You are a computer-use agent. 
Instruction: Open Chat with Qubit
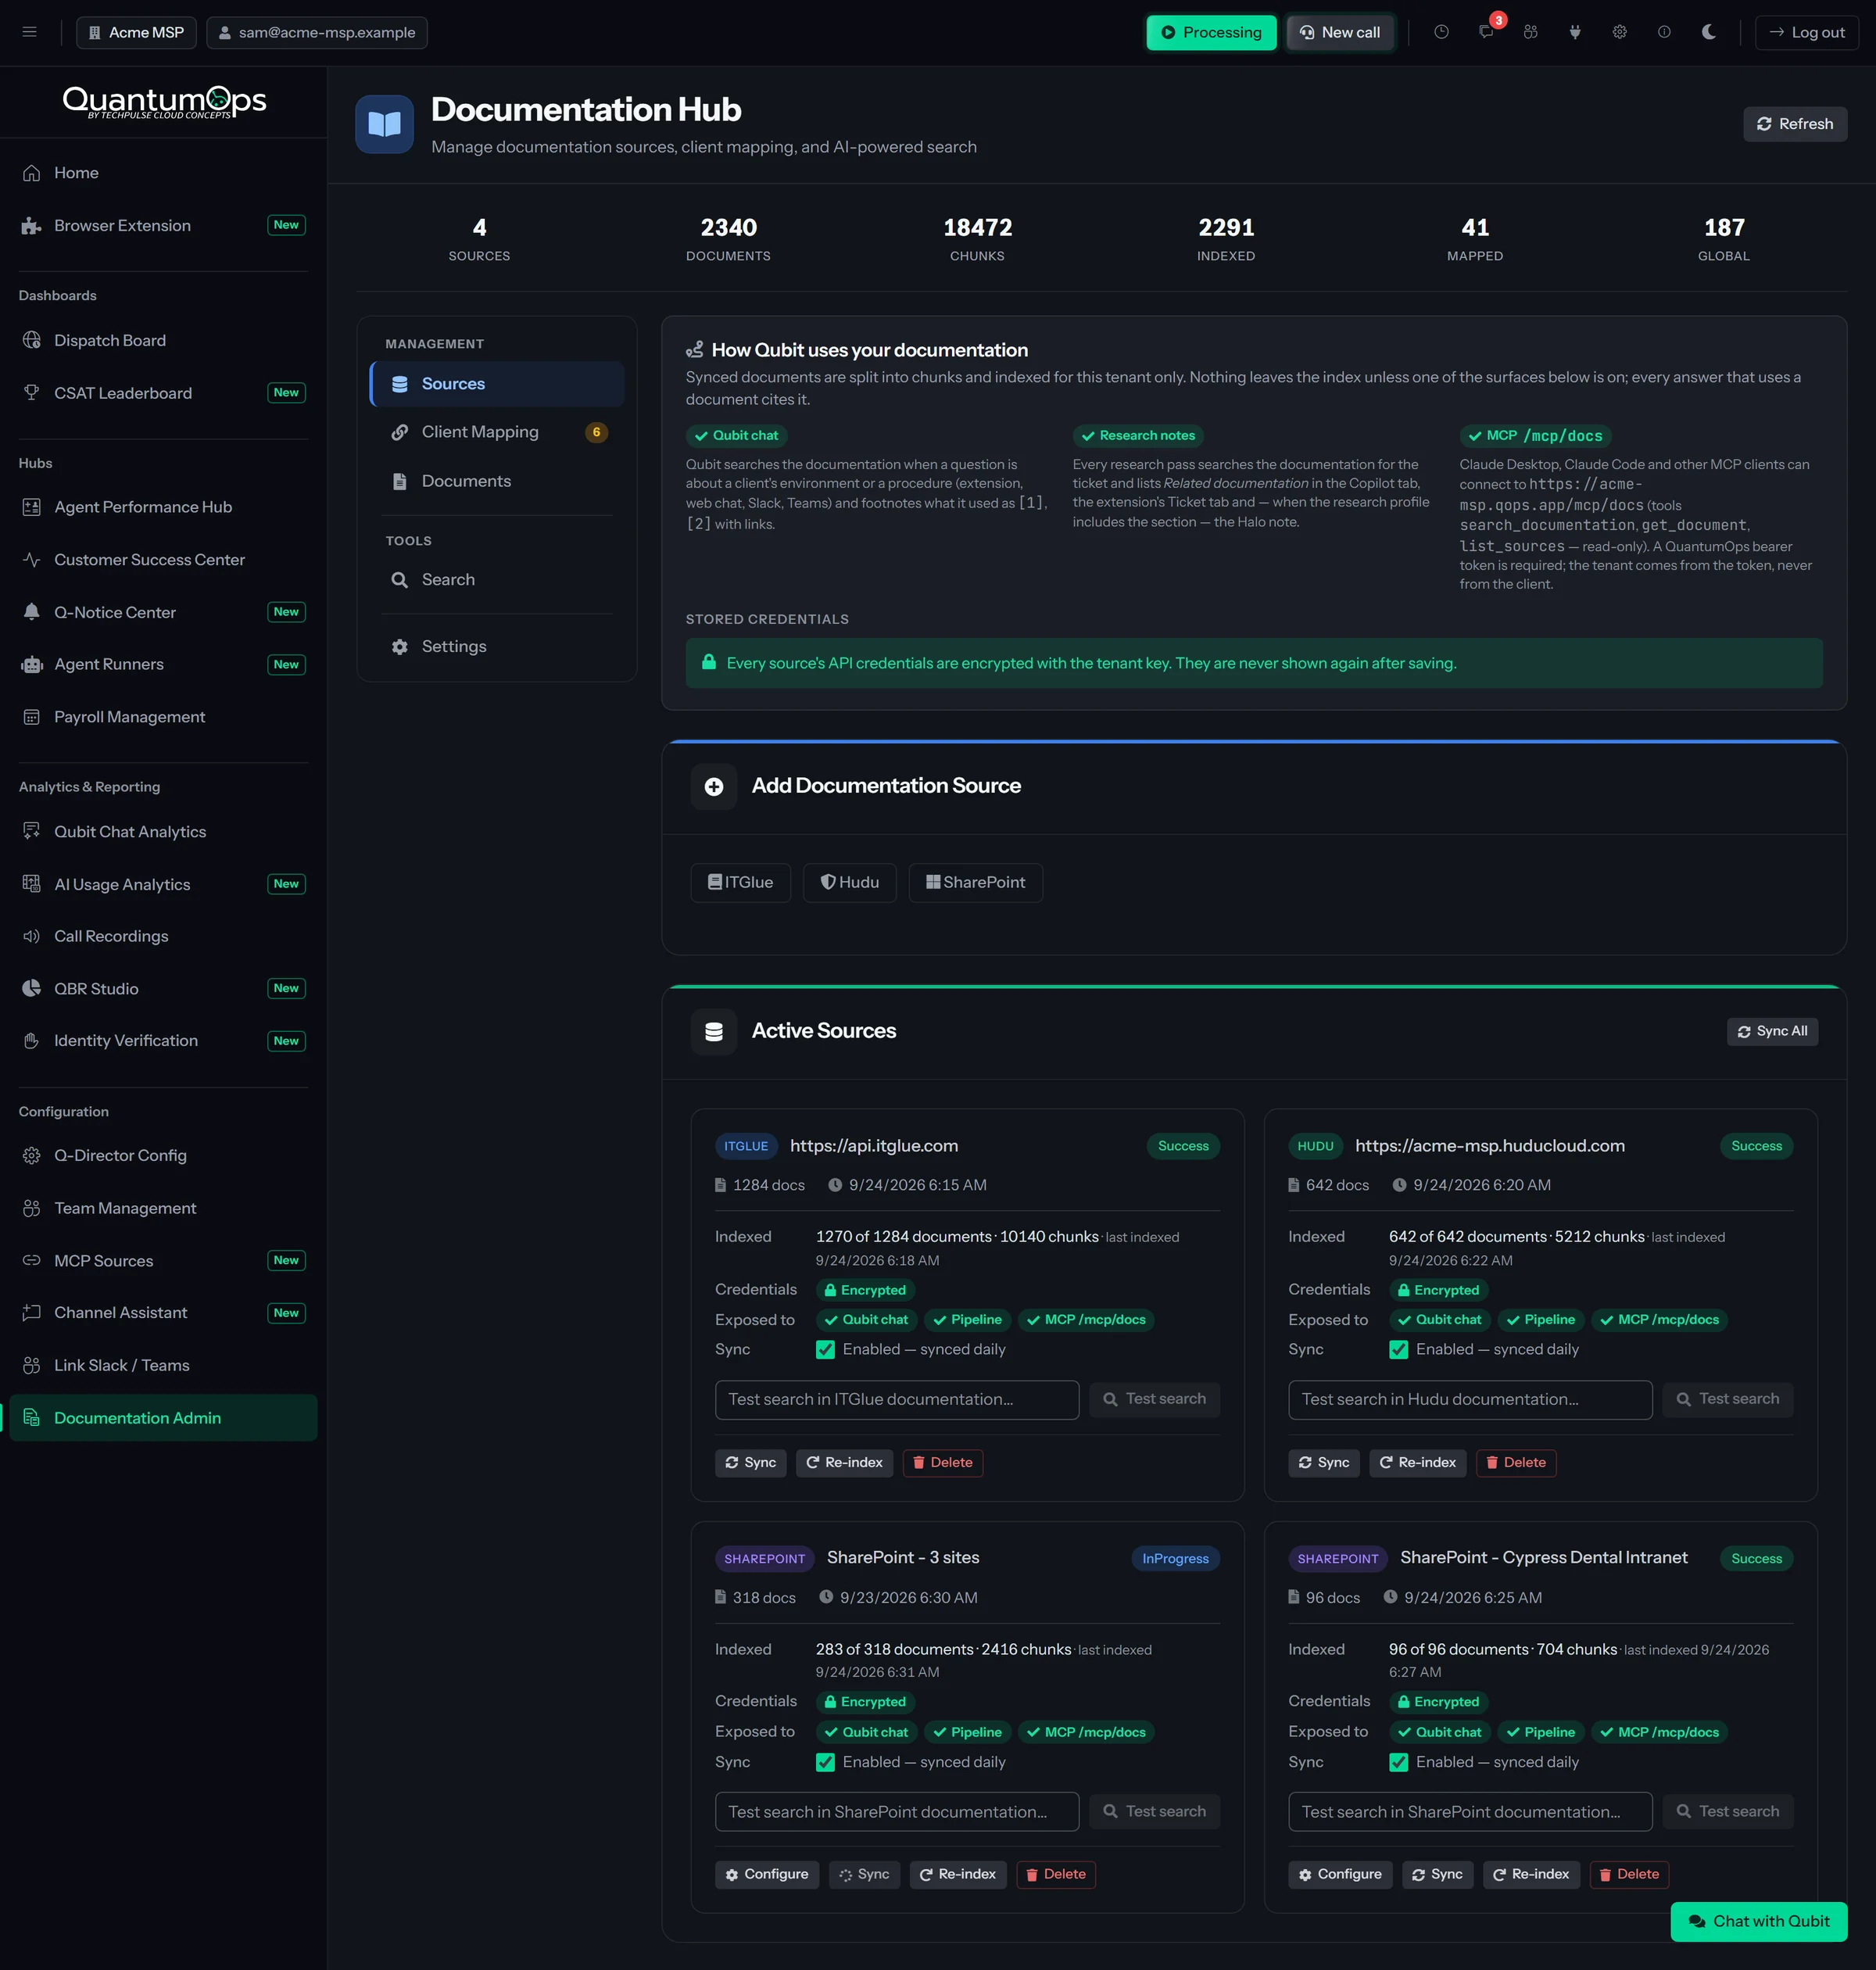[x=1759, y=1921]
